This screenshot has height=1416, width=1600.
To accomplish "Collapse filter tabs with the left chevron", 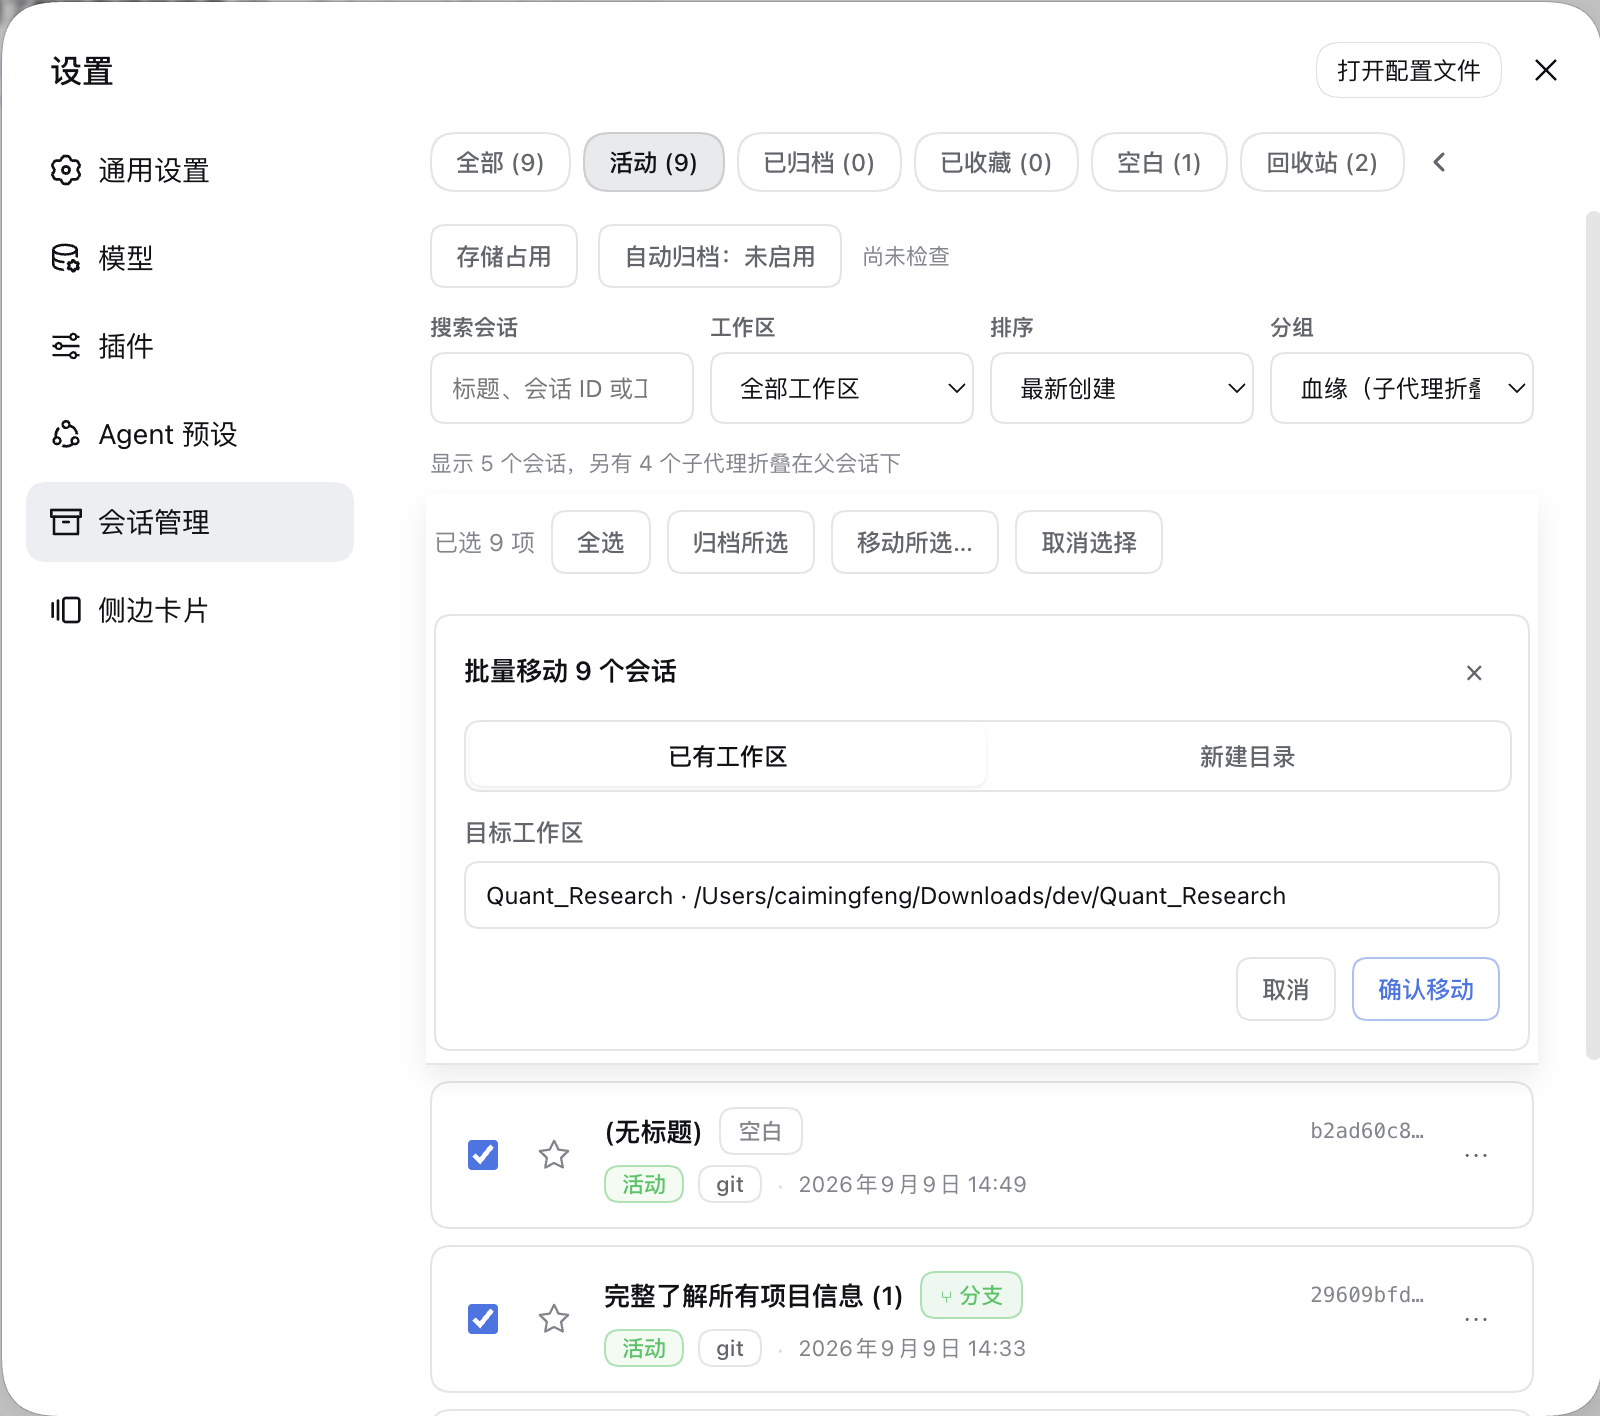I will [x=1439, y=162].
